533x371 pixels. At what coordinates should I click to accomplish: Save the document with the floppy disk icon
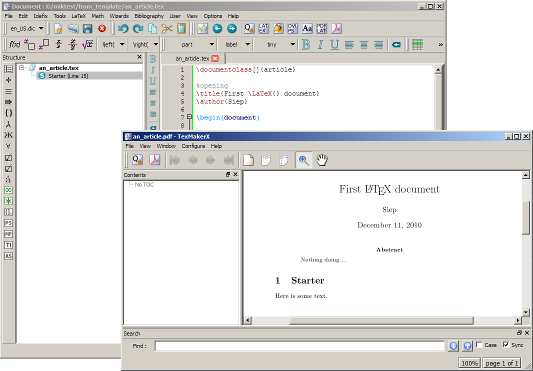87,29
